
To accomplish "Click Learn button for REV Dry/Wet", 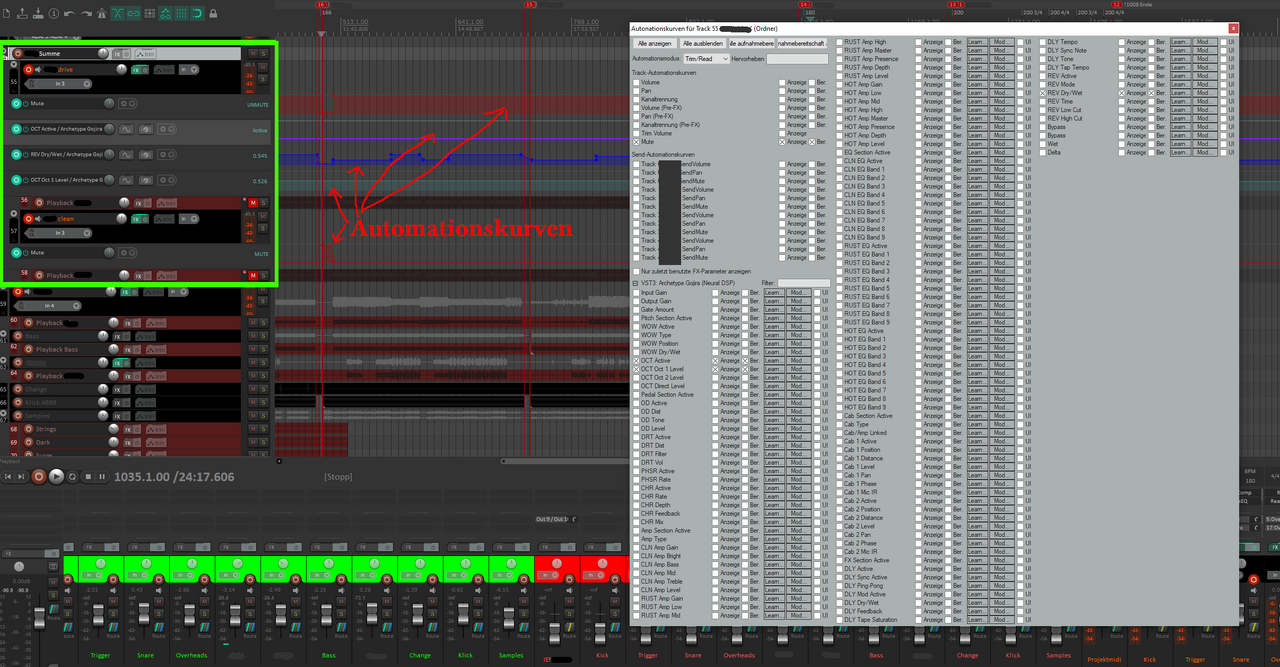I will click(x=1181, y=93).
